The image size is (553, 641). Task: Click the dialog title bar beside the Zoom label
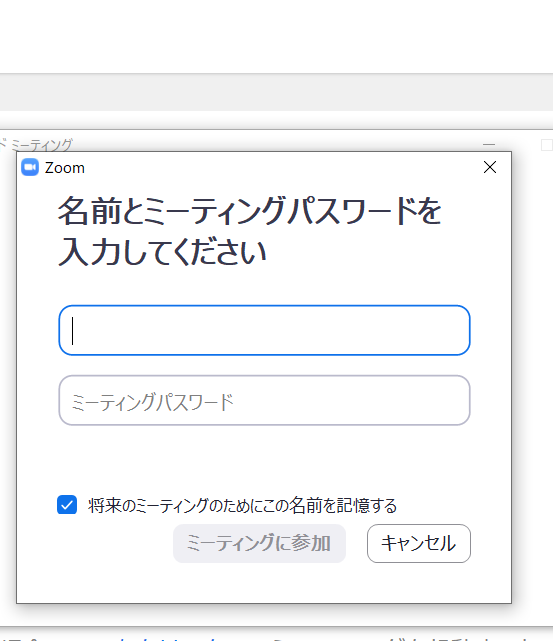click(x=282, y=167)
